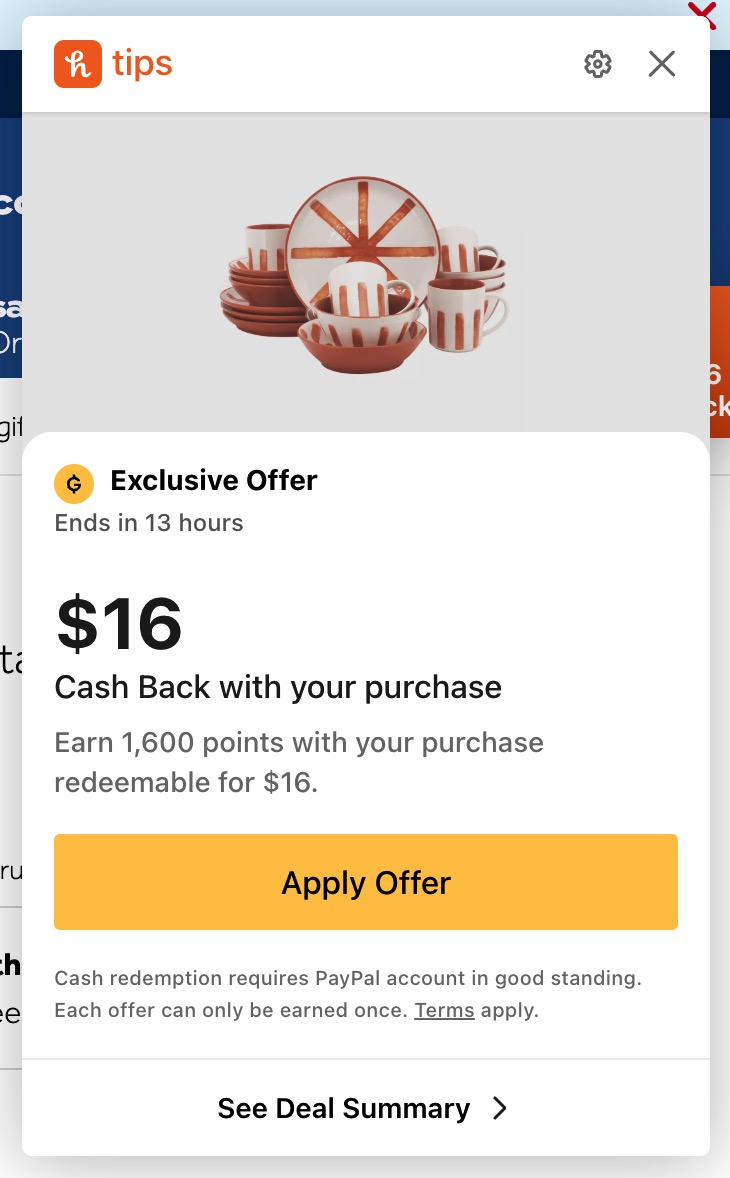Click the large $16 amount

coord(119,623)
